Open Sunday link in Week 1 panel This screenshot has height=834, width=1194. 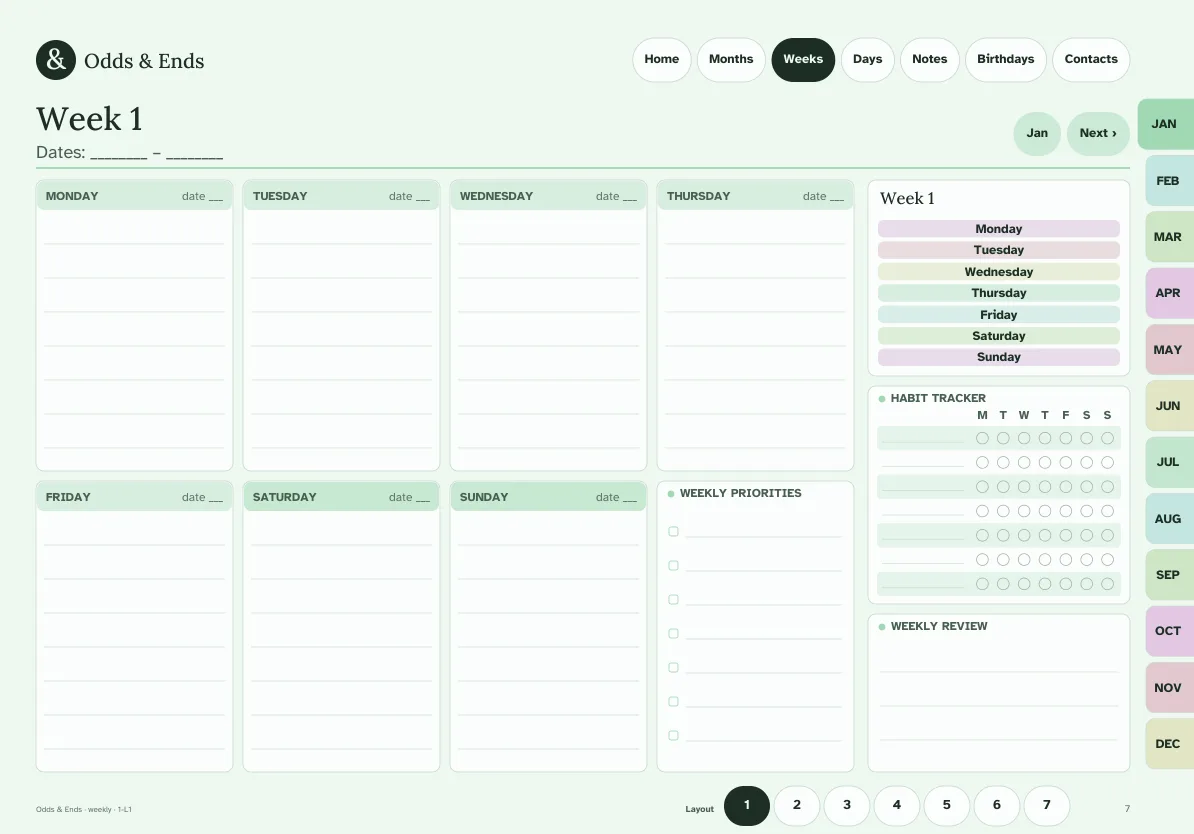(998, 357)
